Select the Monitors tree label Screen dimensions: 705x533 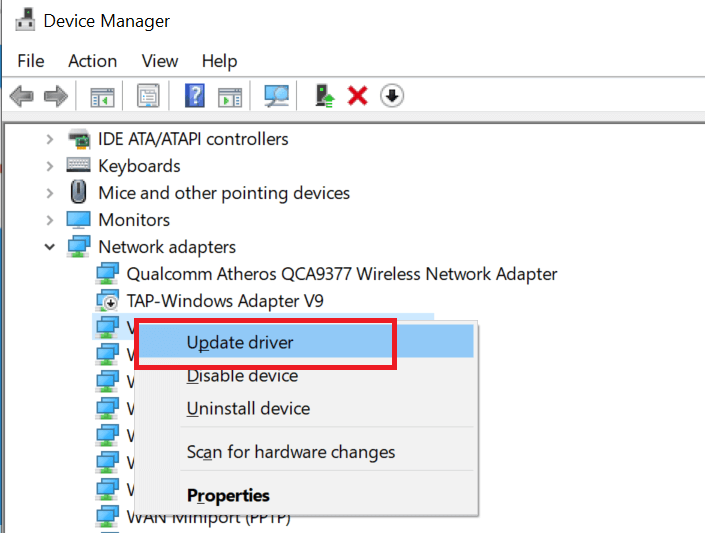click(134, 220)
